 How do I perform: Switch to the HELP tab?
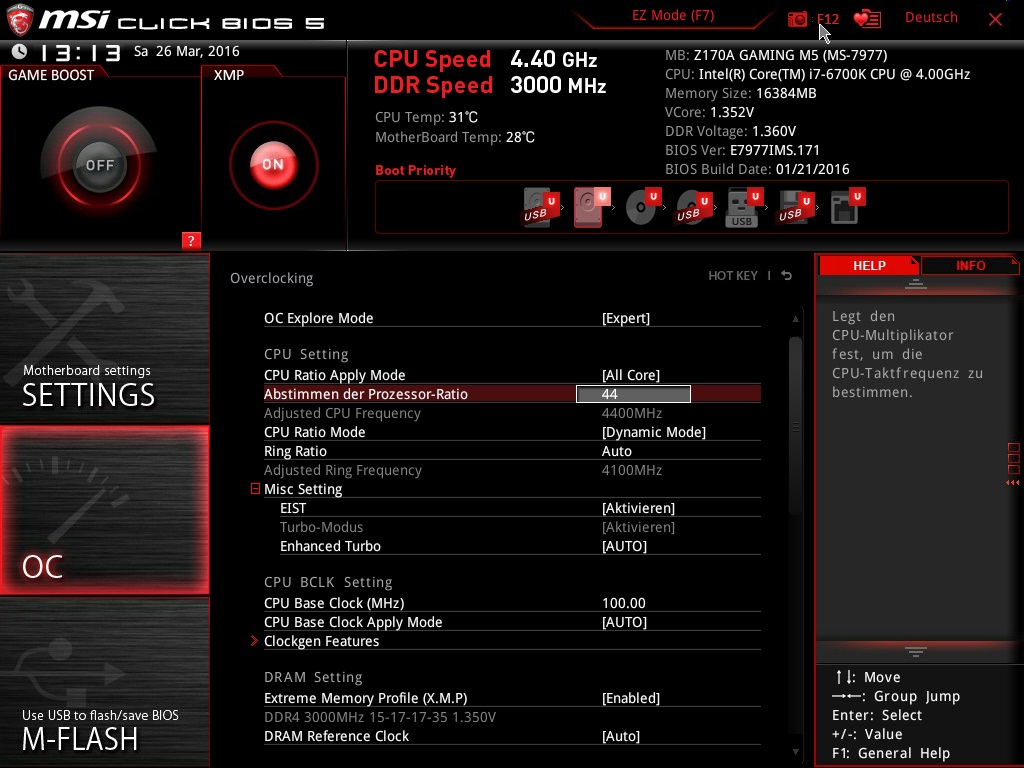point(869,266)
